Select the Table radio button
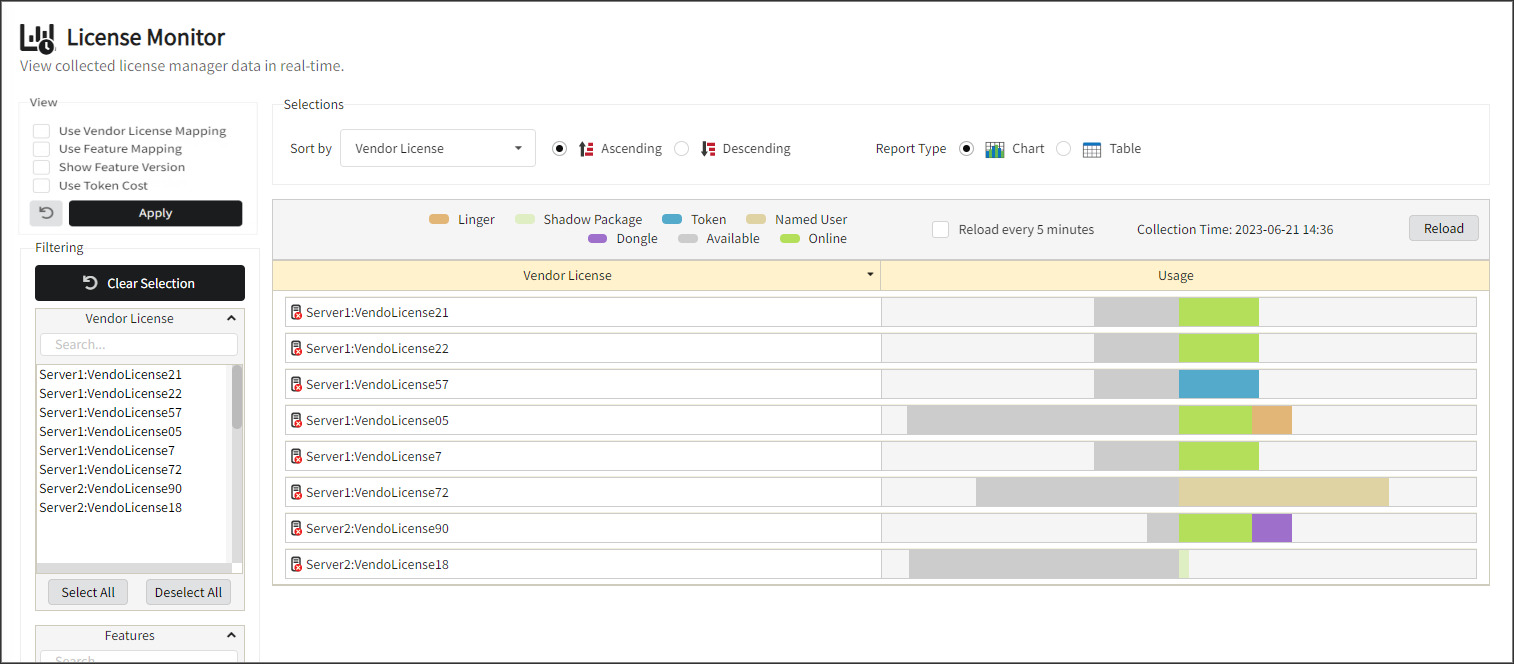Viewport: 1514px width, 664px height. click(x=1064, y=148)
